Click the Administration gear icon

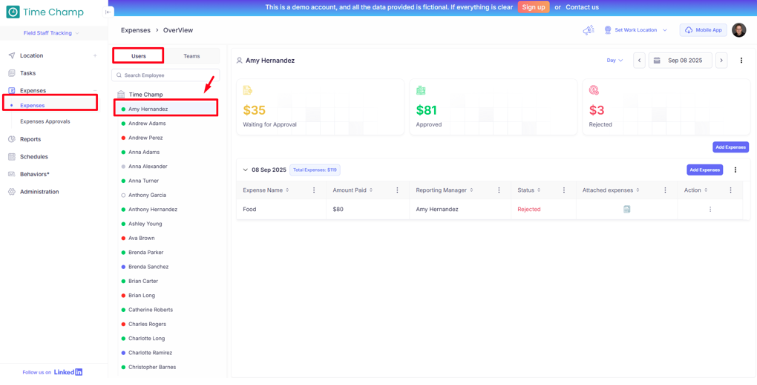click(12, 192)
